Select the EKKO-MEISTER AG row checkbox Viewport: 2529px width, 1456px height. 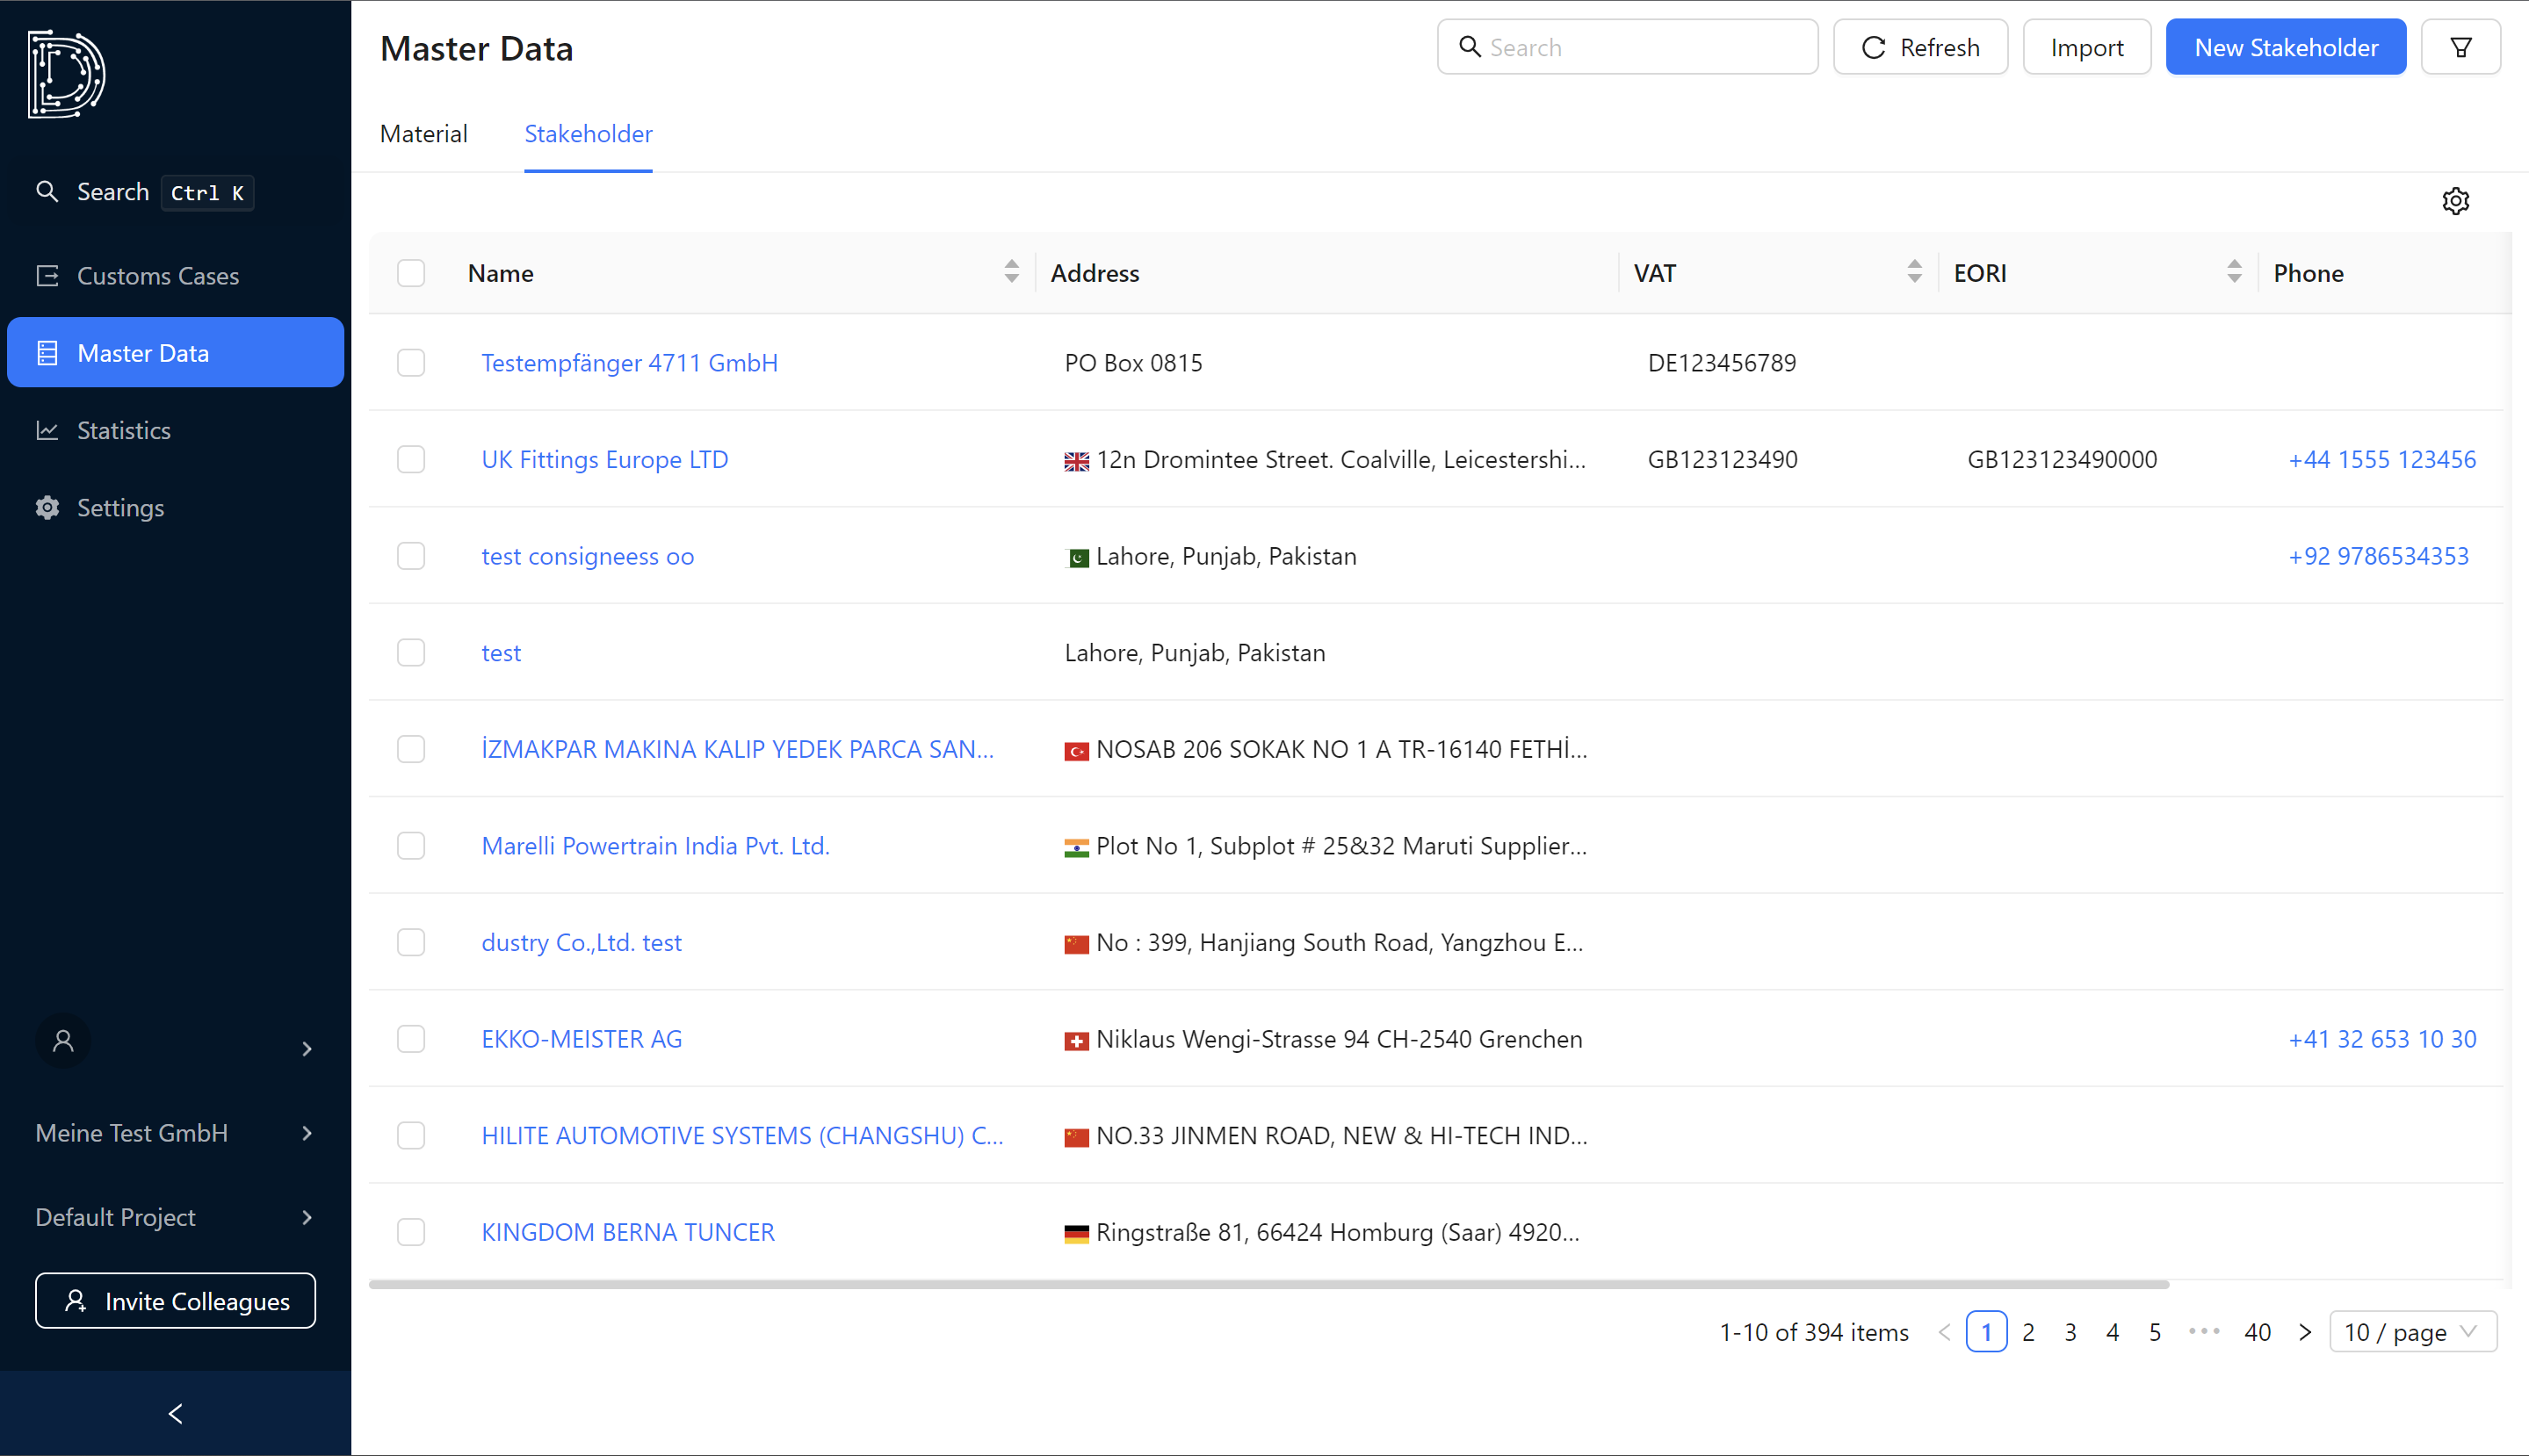[411, 1039]
